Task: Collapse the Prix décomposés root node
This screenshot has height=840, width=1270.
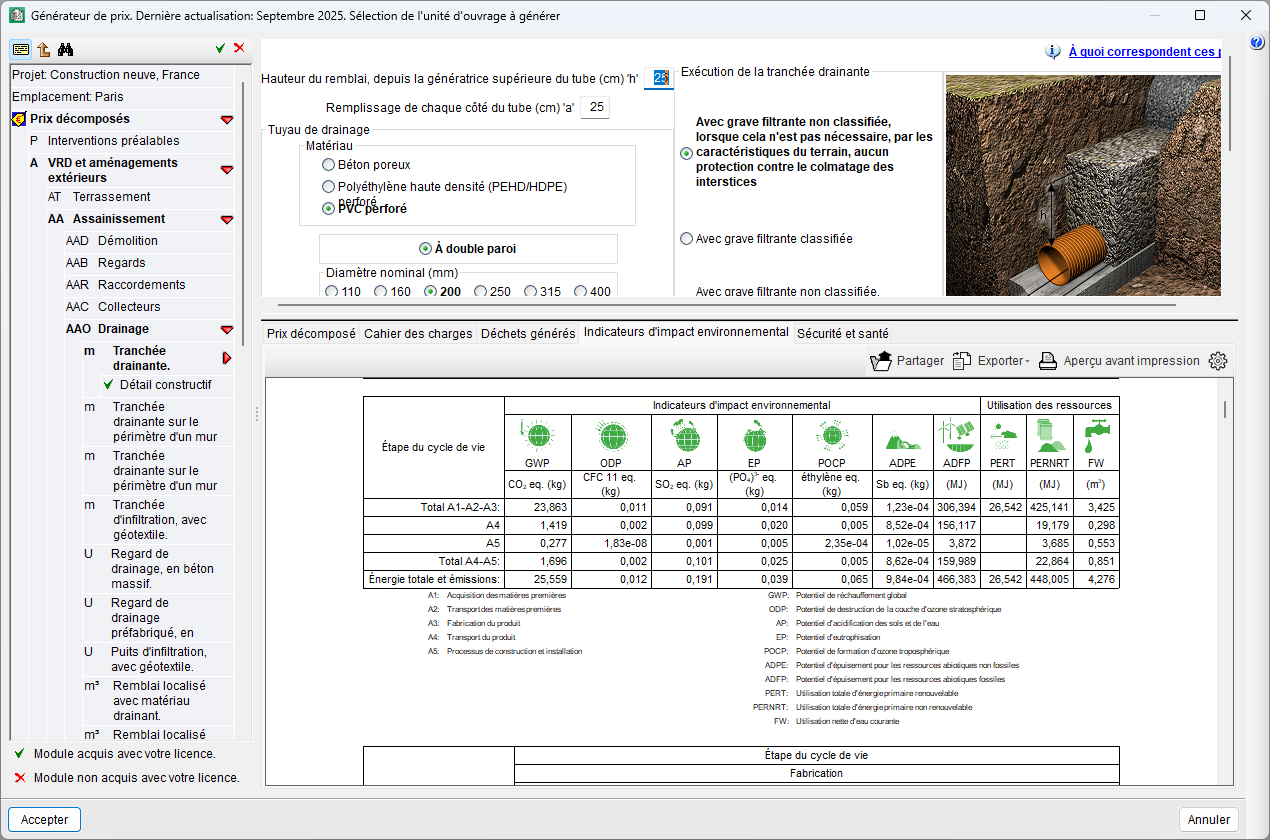Action: pyautogui.click(x=227, y=119)
